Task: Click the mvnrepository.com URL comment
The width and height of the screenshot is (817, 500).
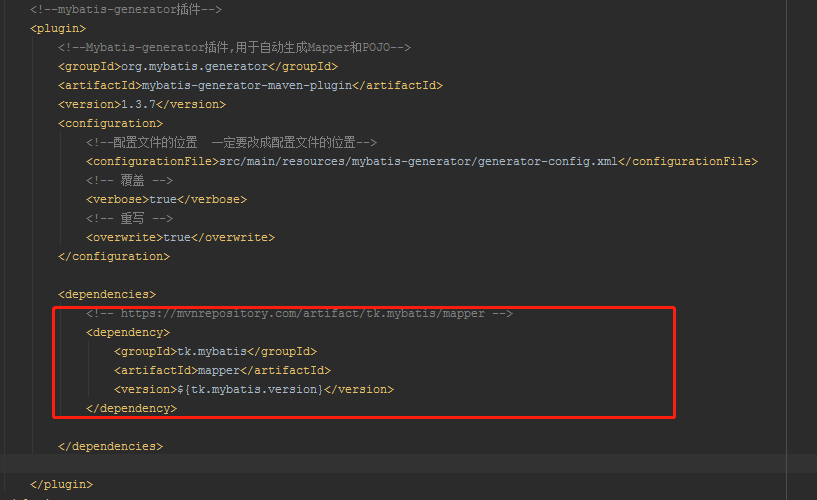Action: pos(300,314)
